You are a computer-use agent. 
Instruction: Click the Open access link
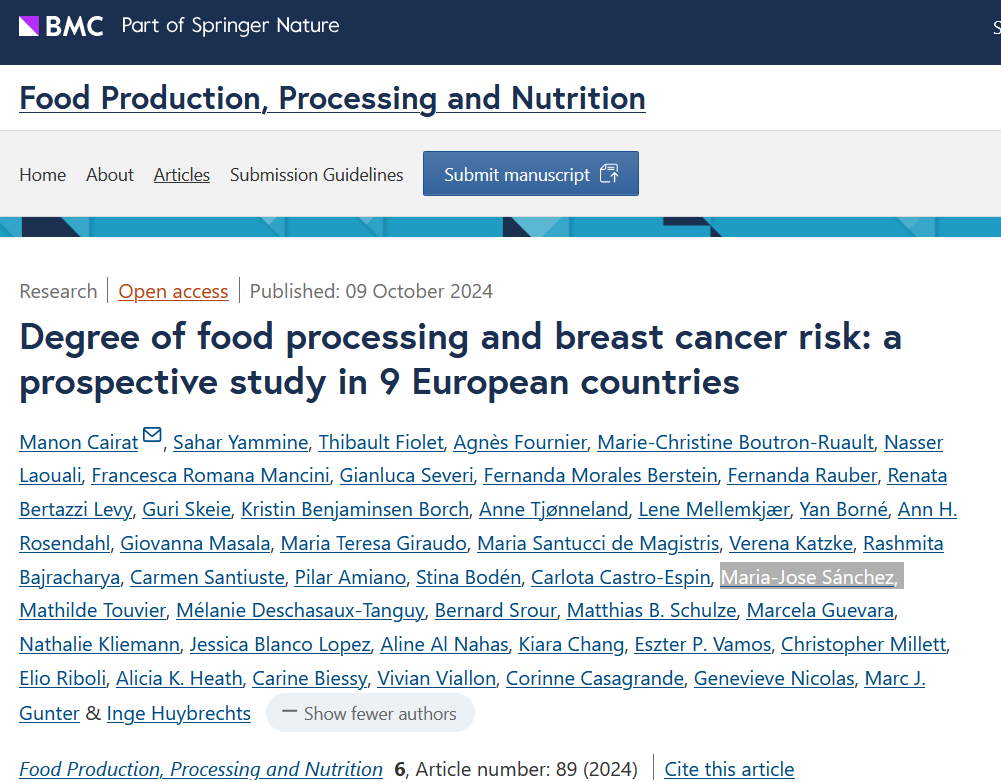(x=173, y=292)
